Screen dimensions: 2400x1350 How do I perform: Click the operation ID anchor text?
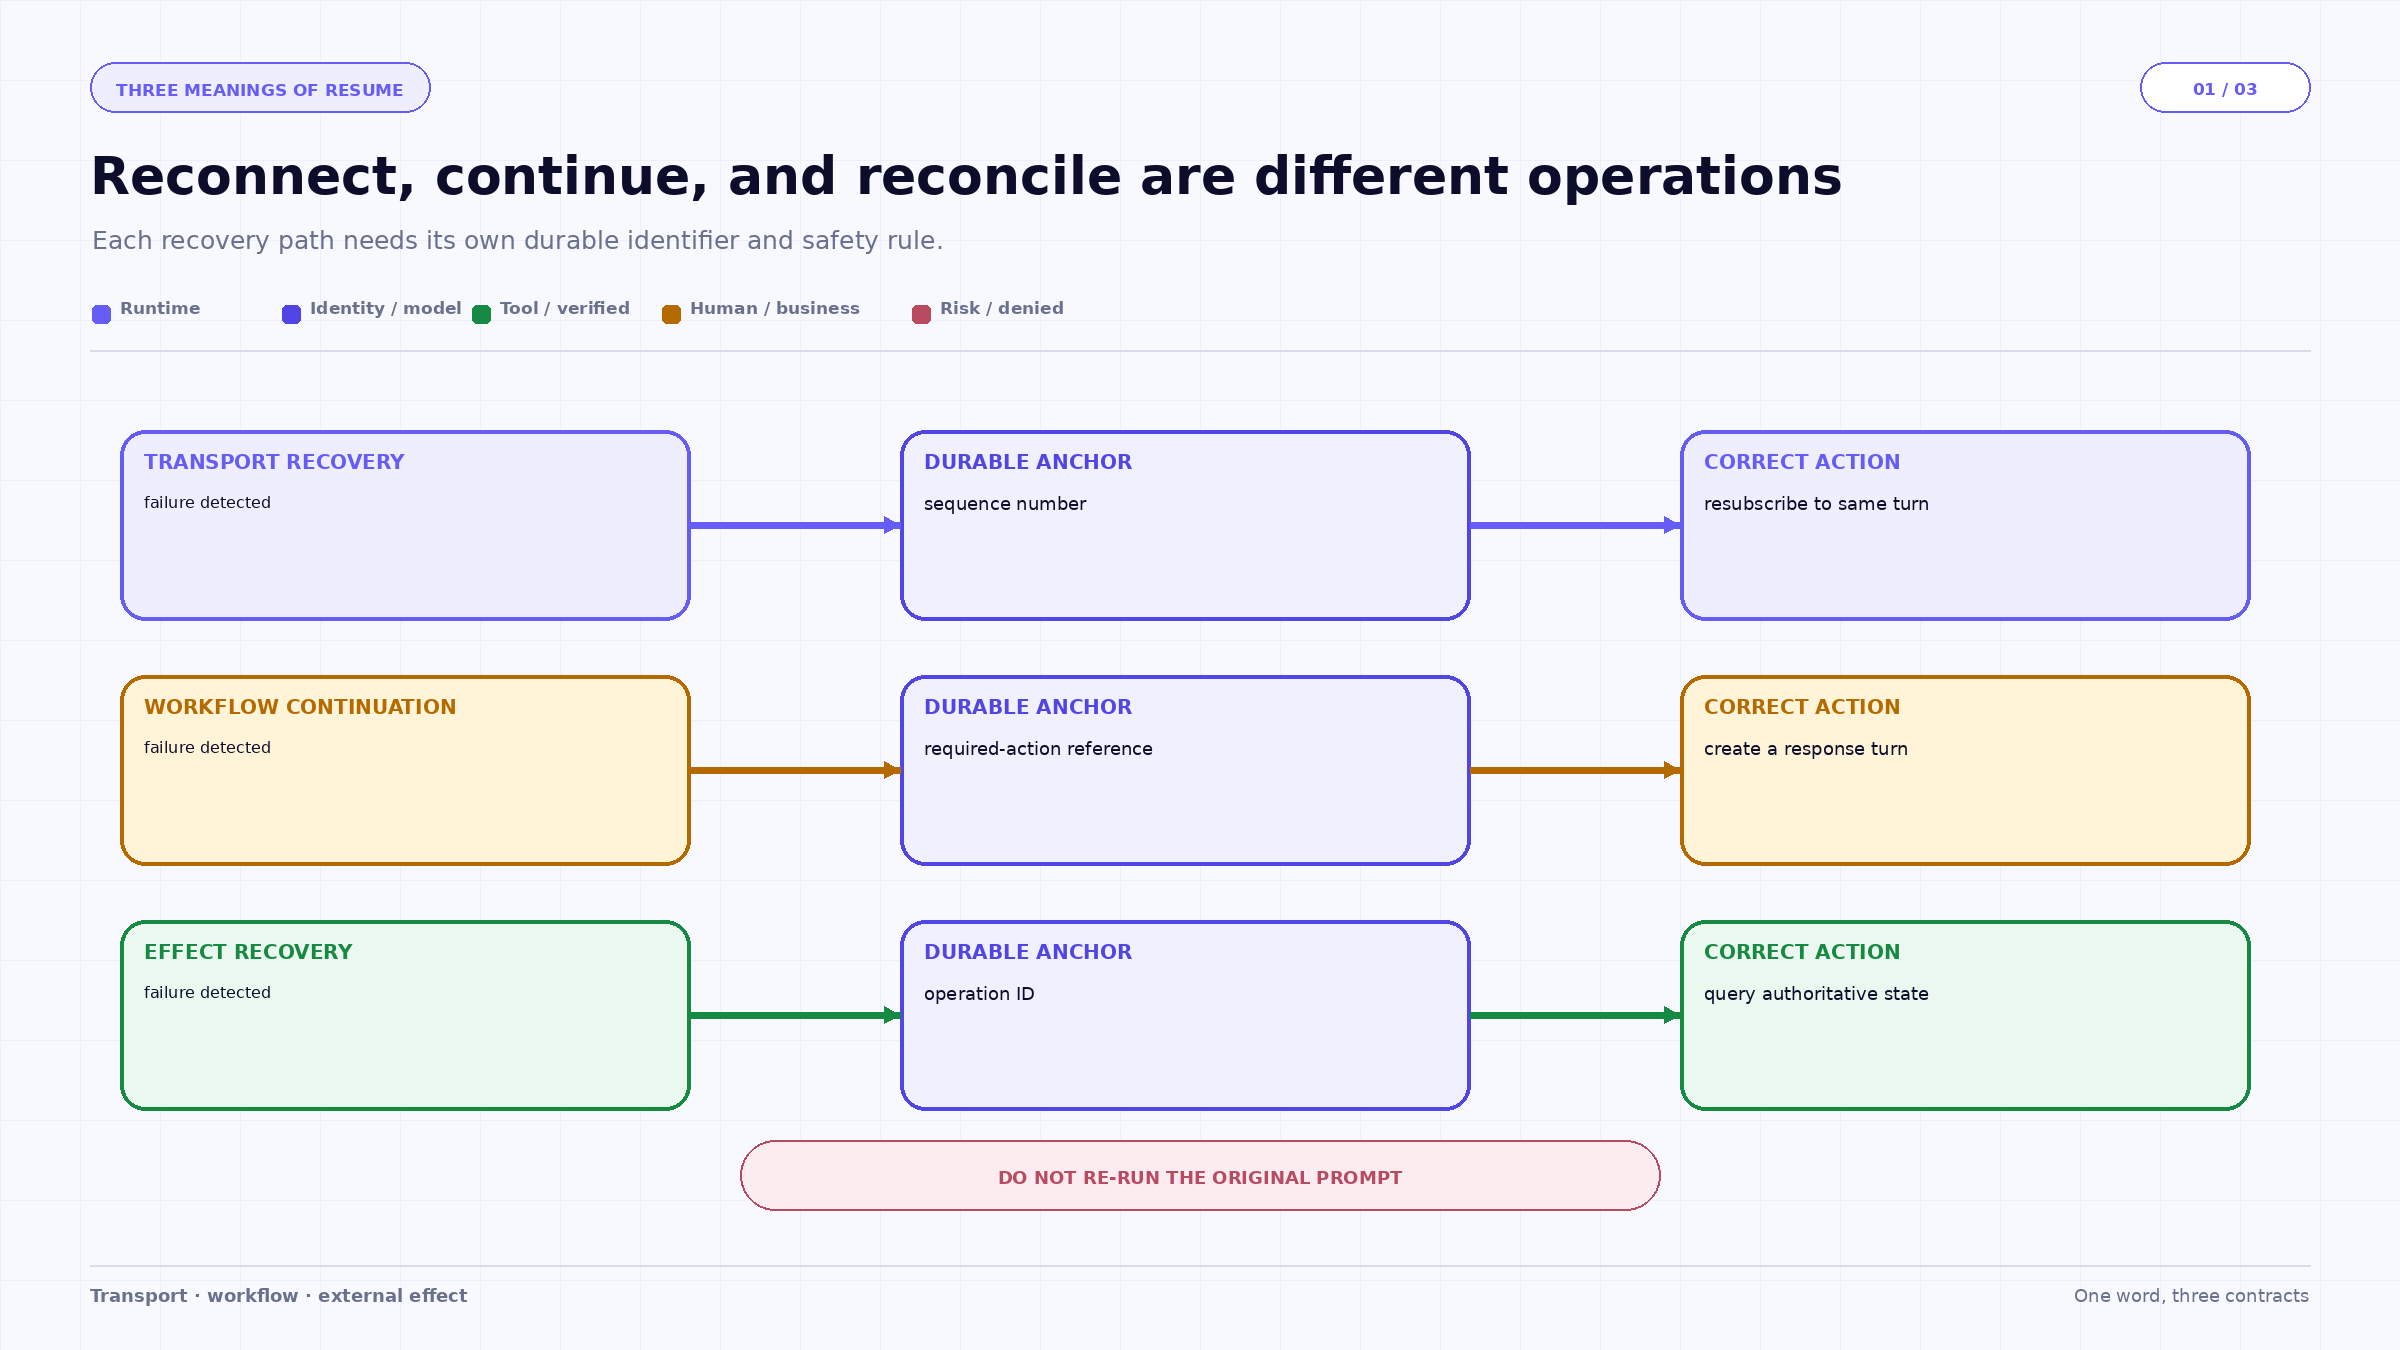(x=979, y=994)
